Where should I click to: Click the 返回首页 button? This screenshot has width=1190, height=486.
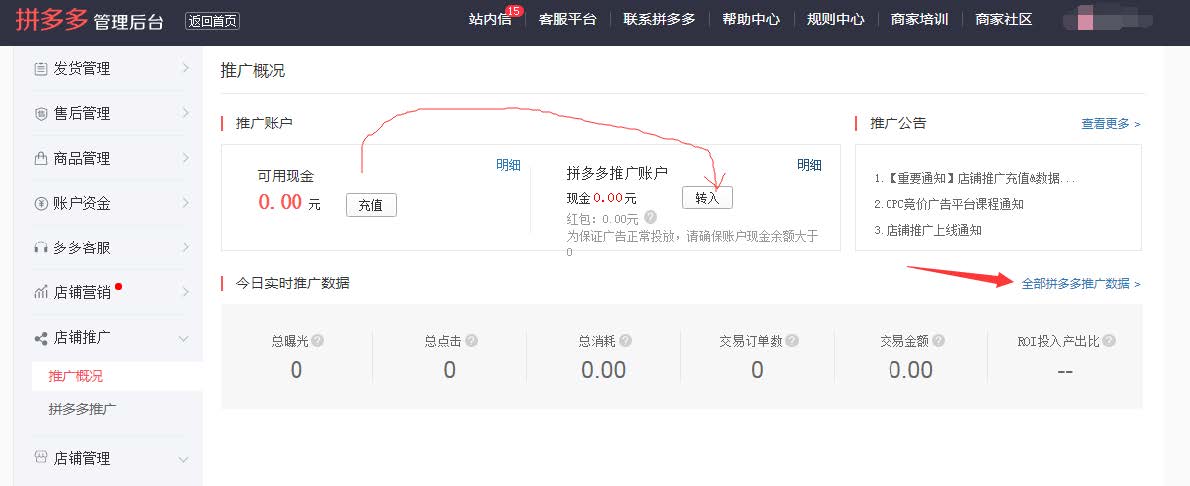(212, 21)
